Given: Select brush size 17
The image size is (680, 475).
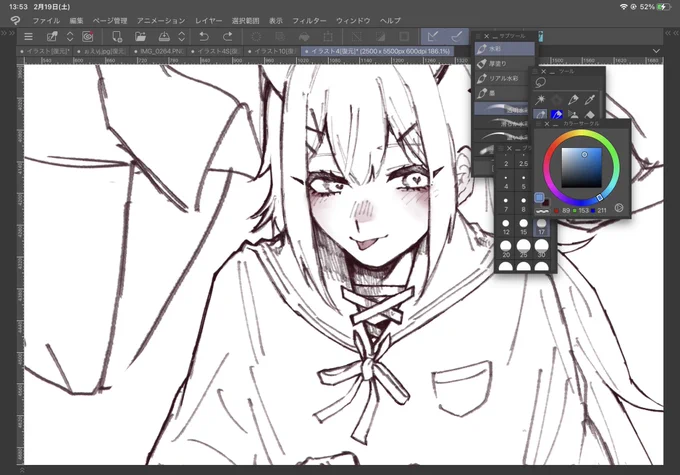Looking at the screenshot, I should click(x=541, y=227).
